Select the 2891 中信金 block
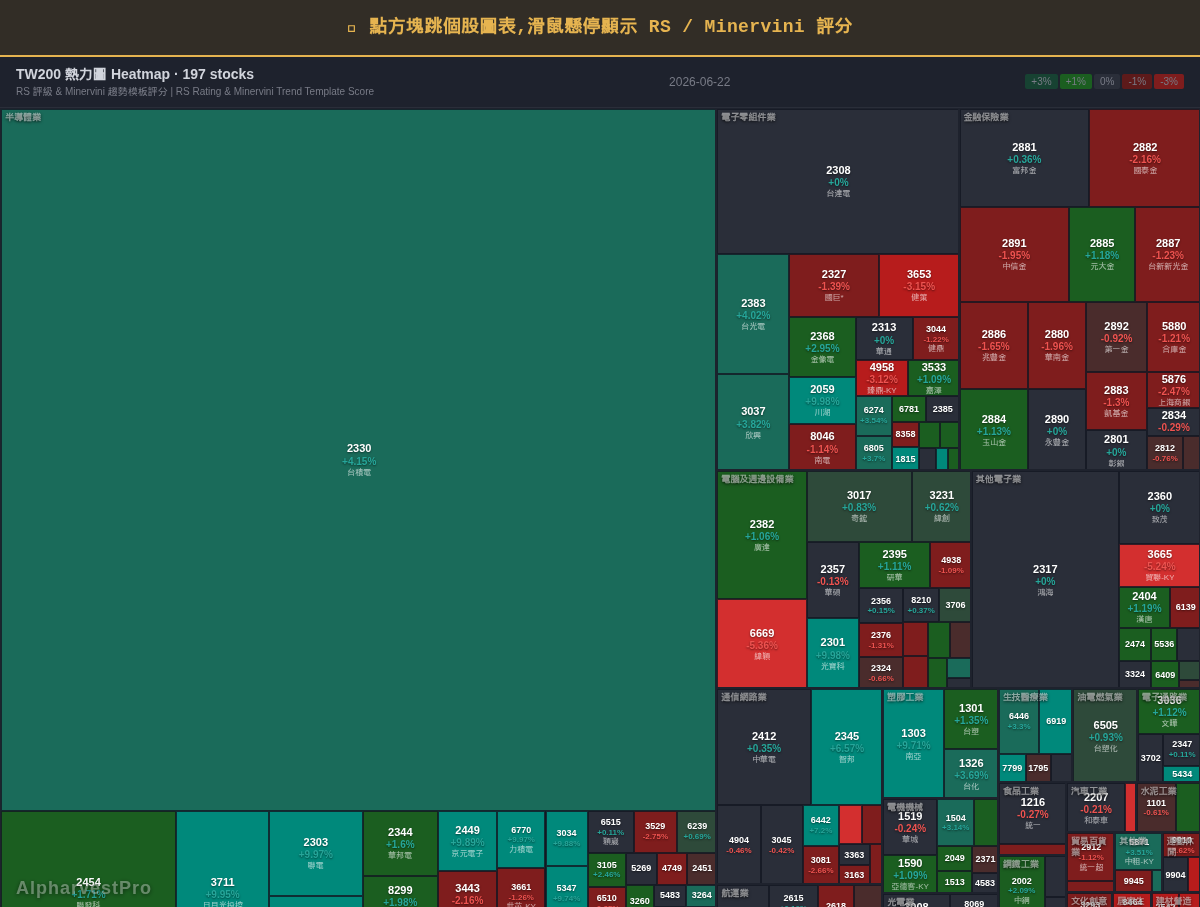The height and width of the screenshot is (907, 1200). pos(1014,254)
